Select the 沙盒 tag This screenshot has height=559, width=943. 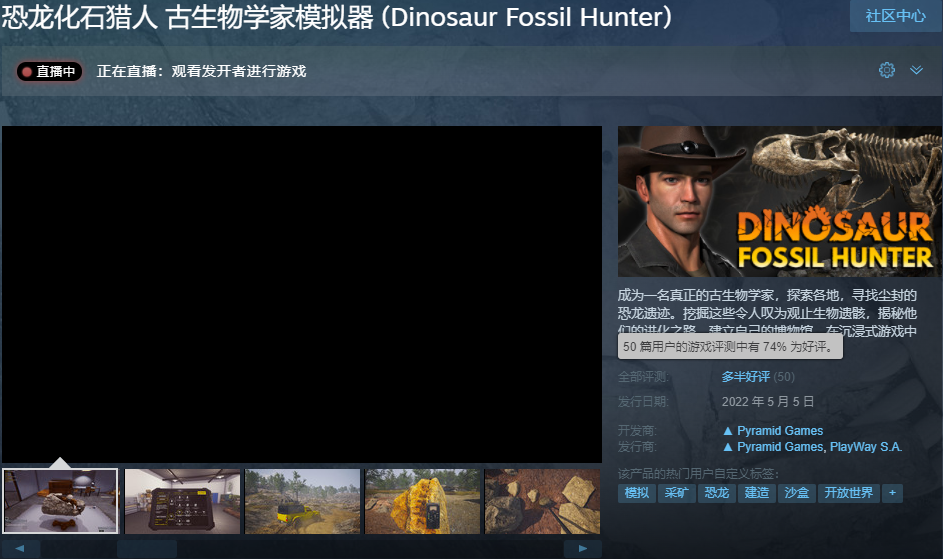tap(797, 493)
